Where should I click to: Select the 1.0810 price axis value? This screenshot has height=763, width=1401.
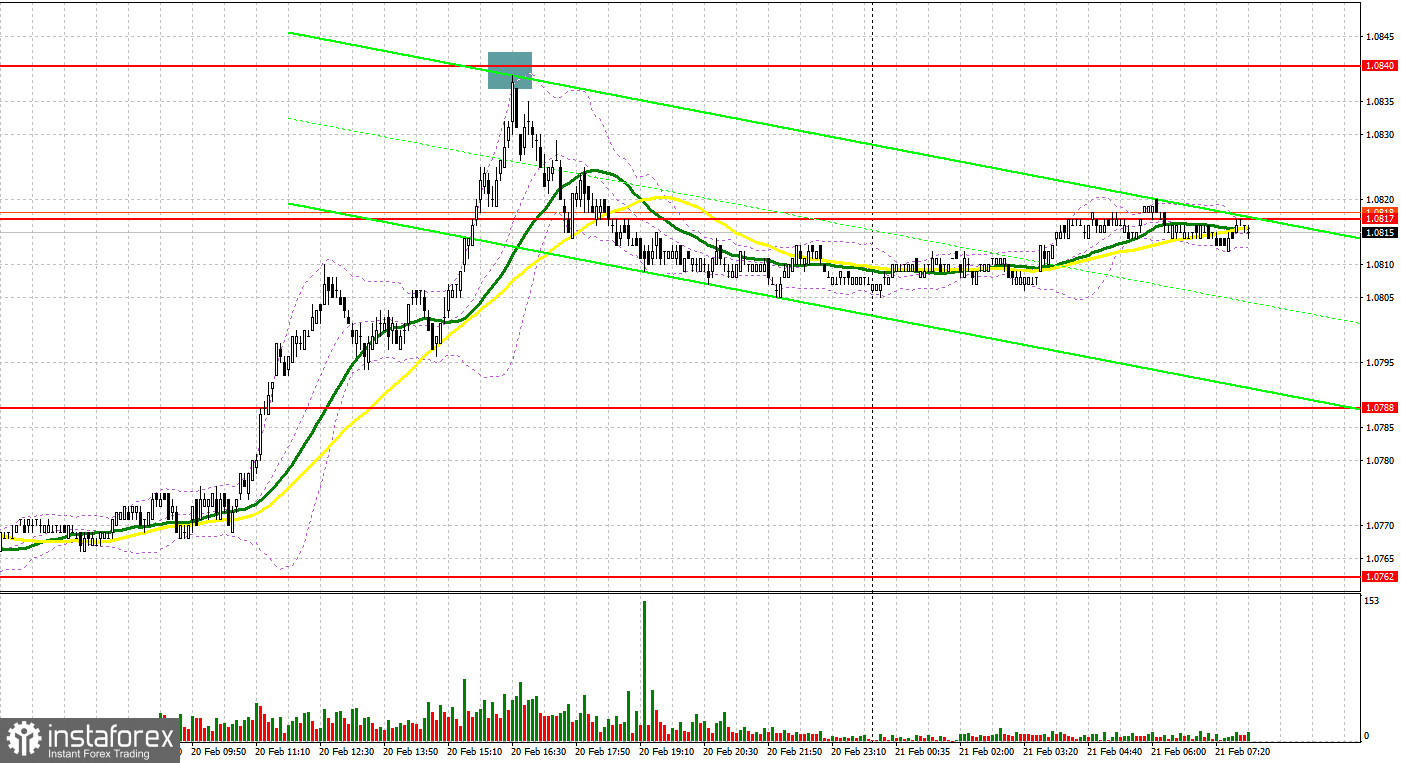1379,264
